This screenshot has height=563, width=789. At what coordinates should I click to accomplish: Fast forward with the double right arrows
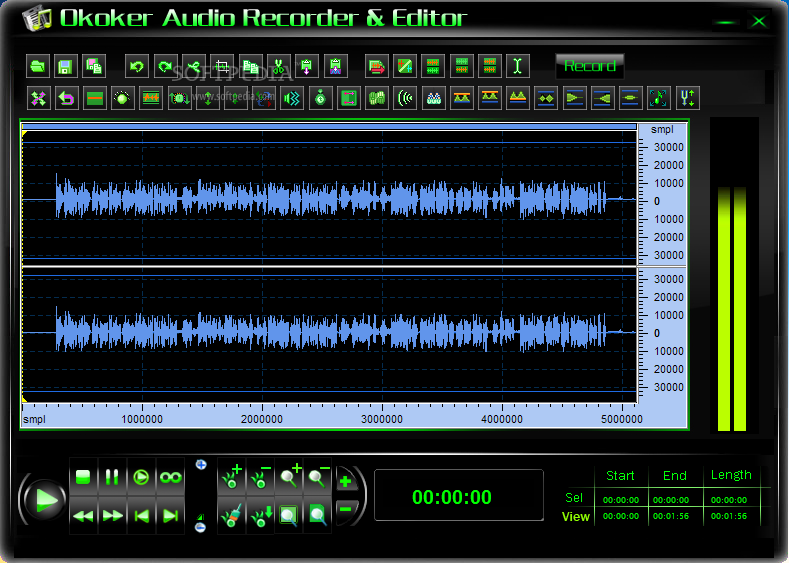112,516
